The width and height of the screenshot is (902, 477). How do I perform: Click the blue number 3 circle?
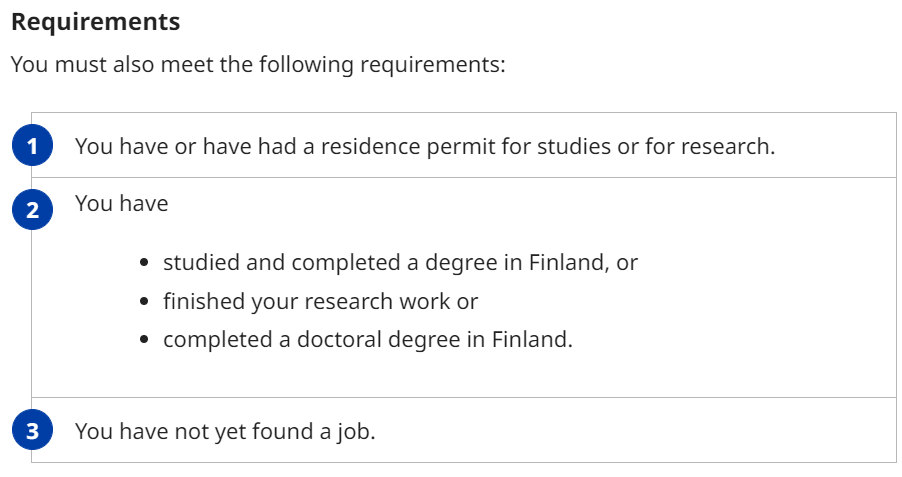32,432
